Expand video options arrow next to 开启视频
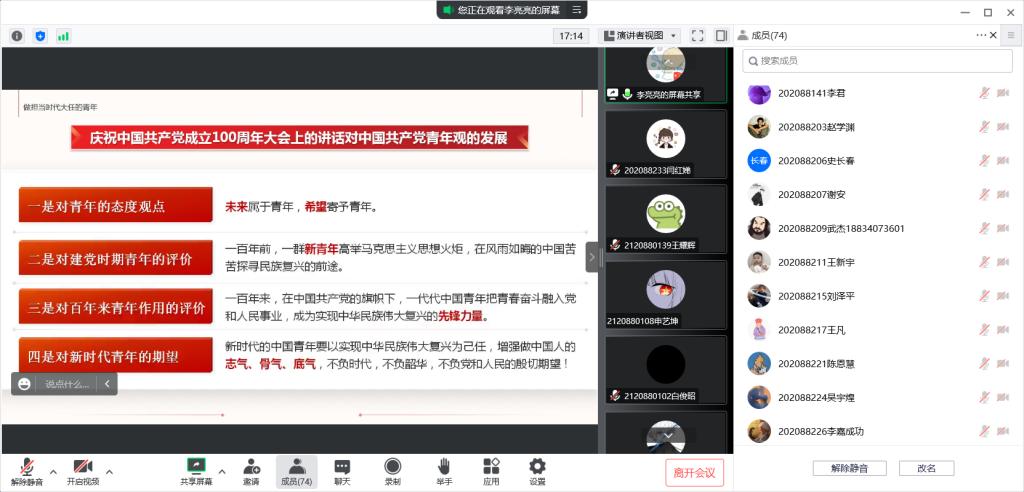The image size is (1024, 492). pos(109,471)
